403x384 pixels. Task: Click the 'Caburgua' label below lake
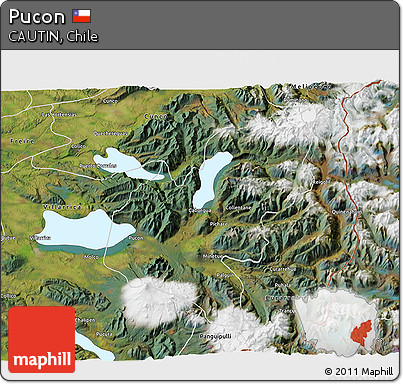pyautogui.click(x=200, y=211)
